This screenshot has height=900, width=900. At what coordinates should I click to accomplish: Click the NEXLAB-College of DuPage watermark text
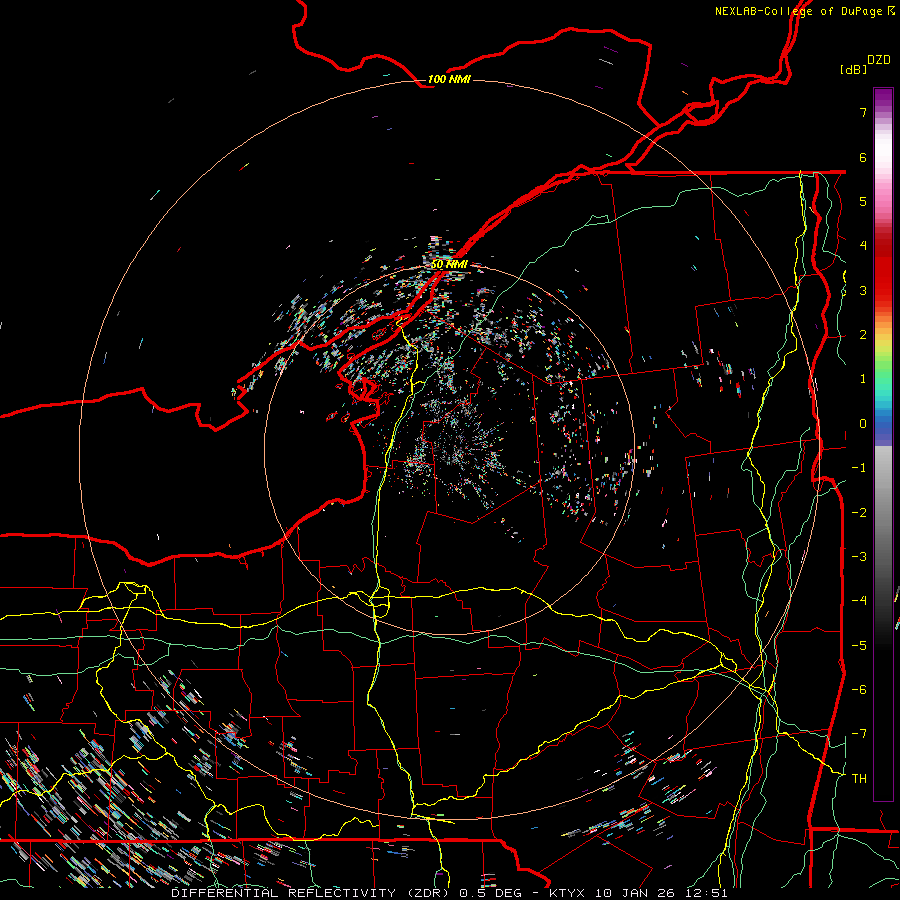click(804, 11)
